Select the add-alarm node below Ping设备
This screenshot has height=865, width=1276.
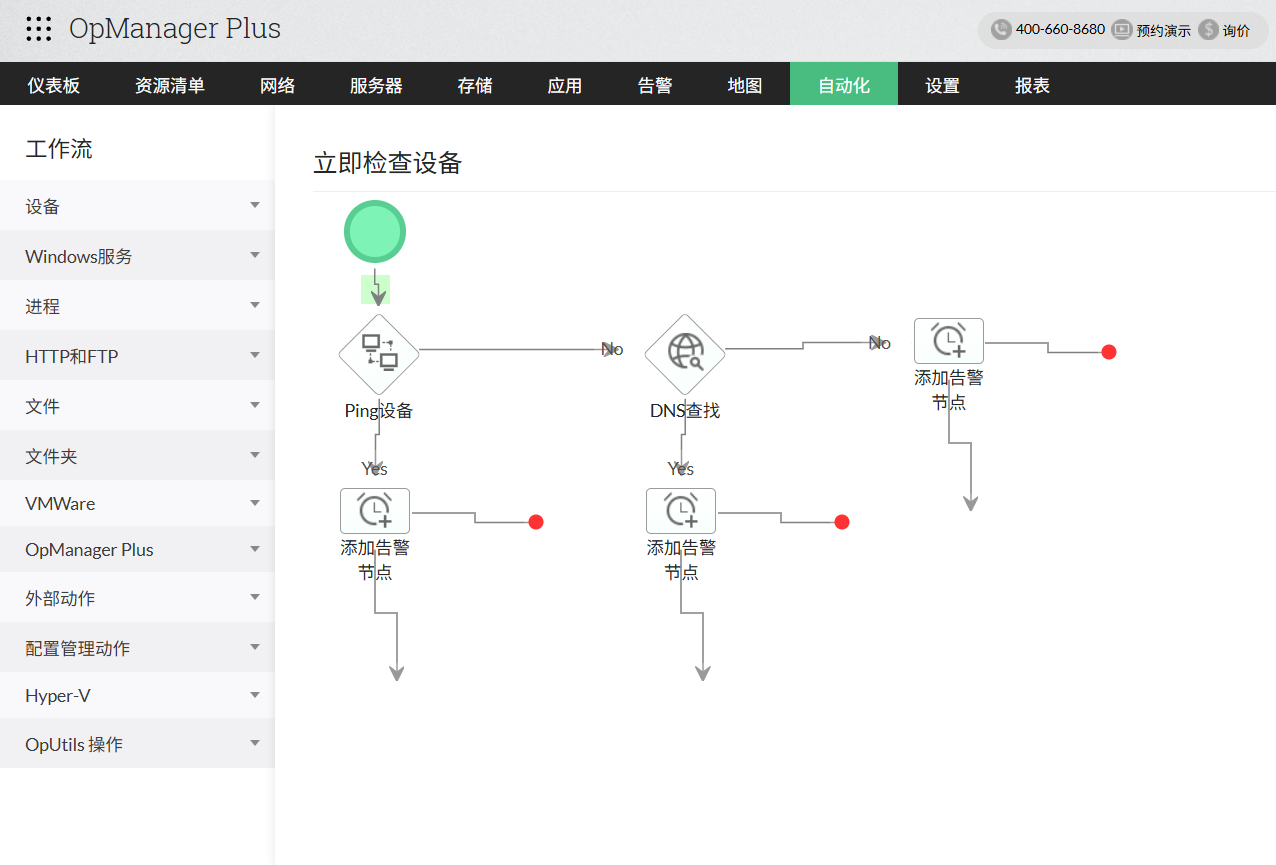tap(375, 511)
